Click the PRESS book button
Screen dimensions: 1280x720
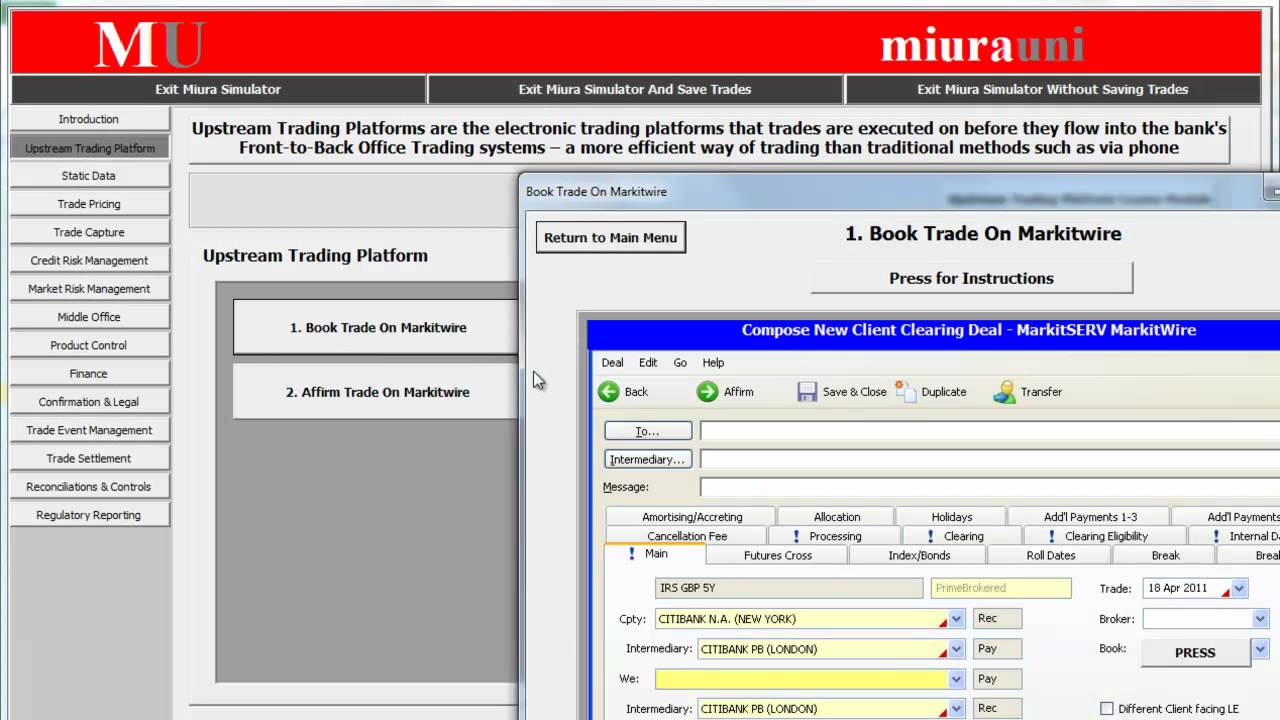(x=1195, y=652)
